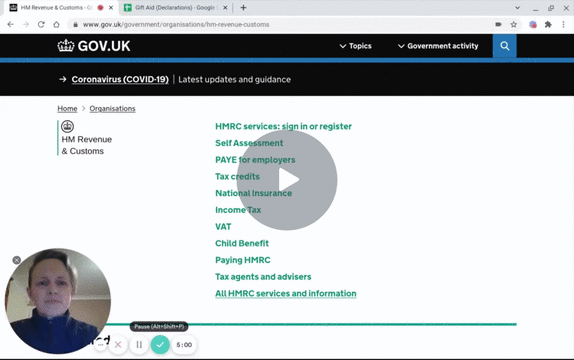Open the Coronavirus (COVID-19) link
Viewport: 574px width, 360px height.
coord(120,79)
